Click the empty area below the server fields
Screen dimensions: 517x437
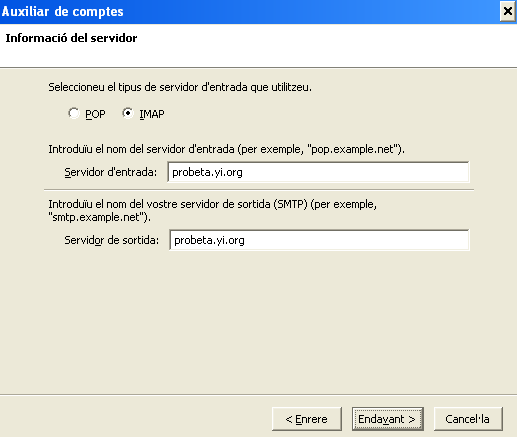258,322
